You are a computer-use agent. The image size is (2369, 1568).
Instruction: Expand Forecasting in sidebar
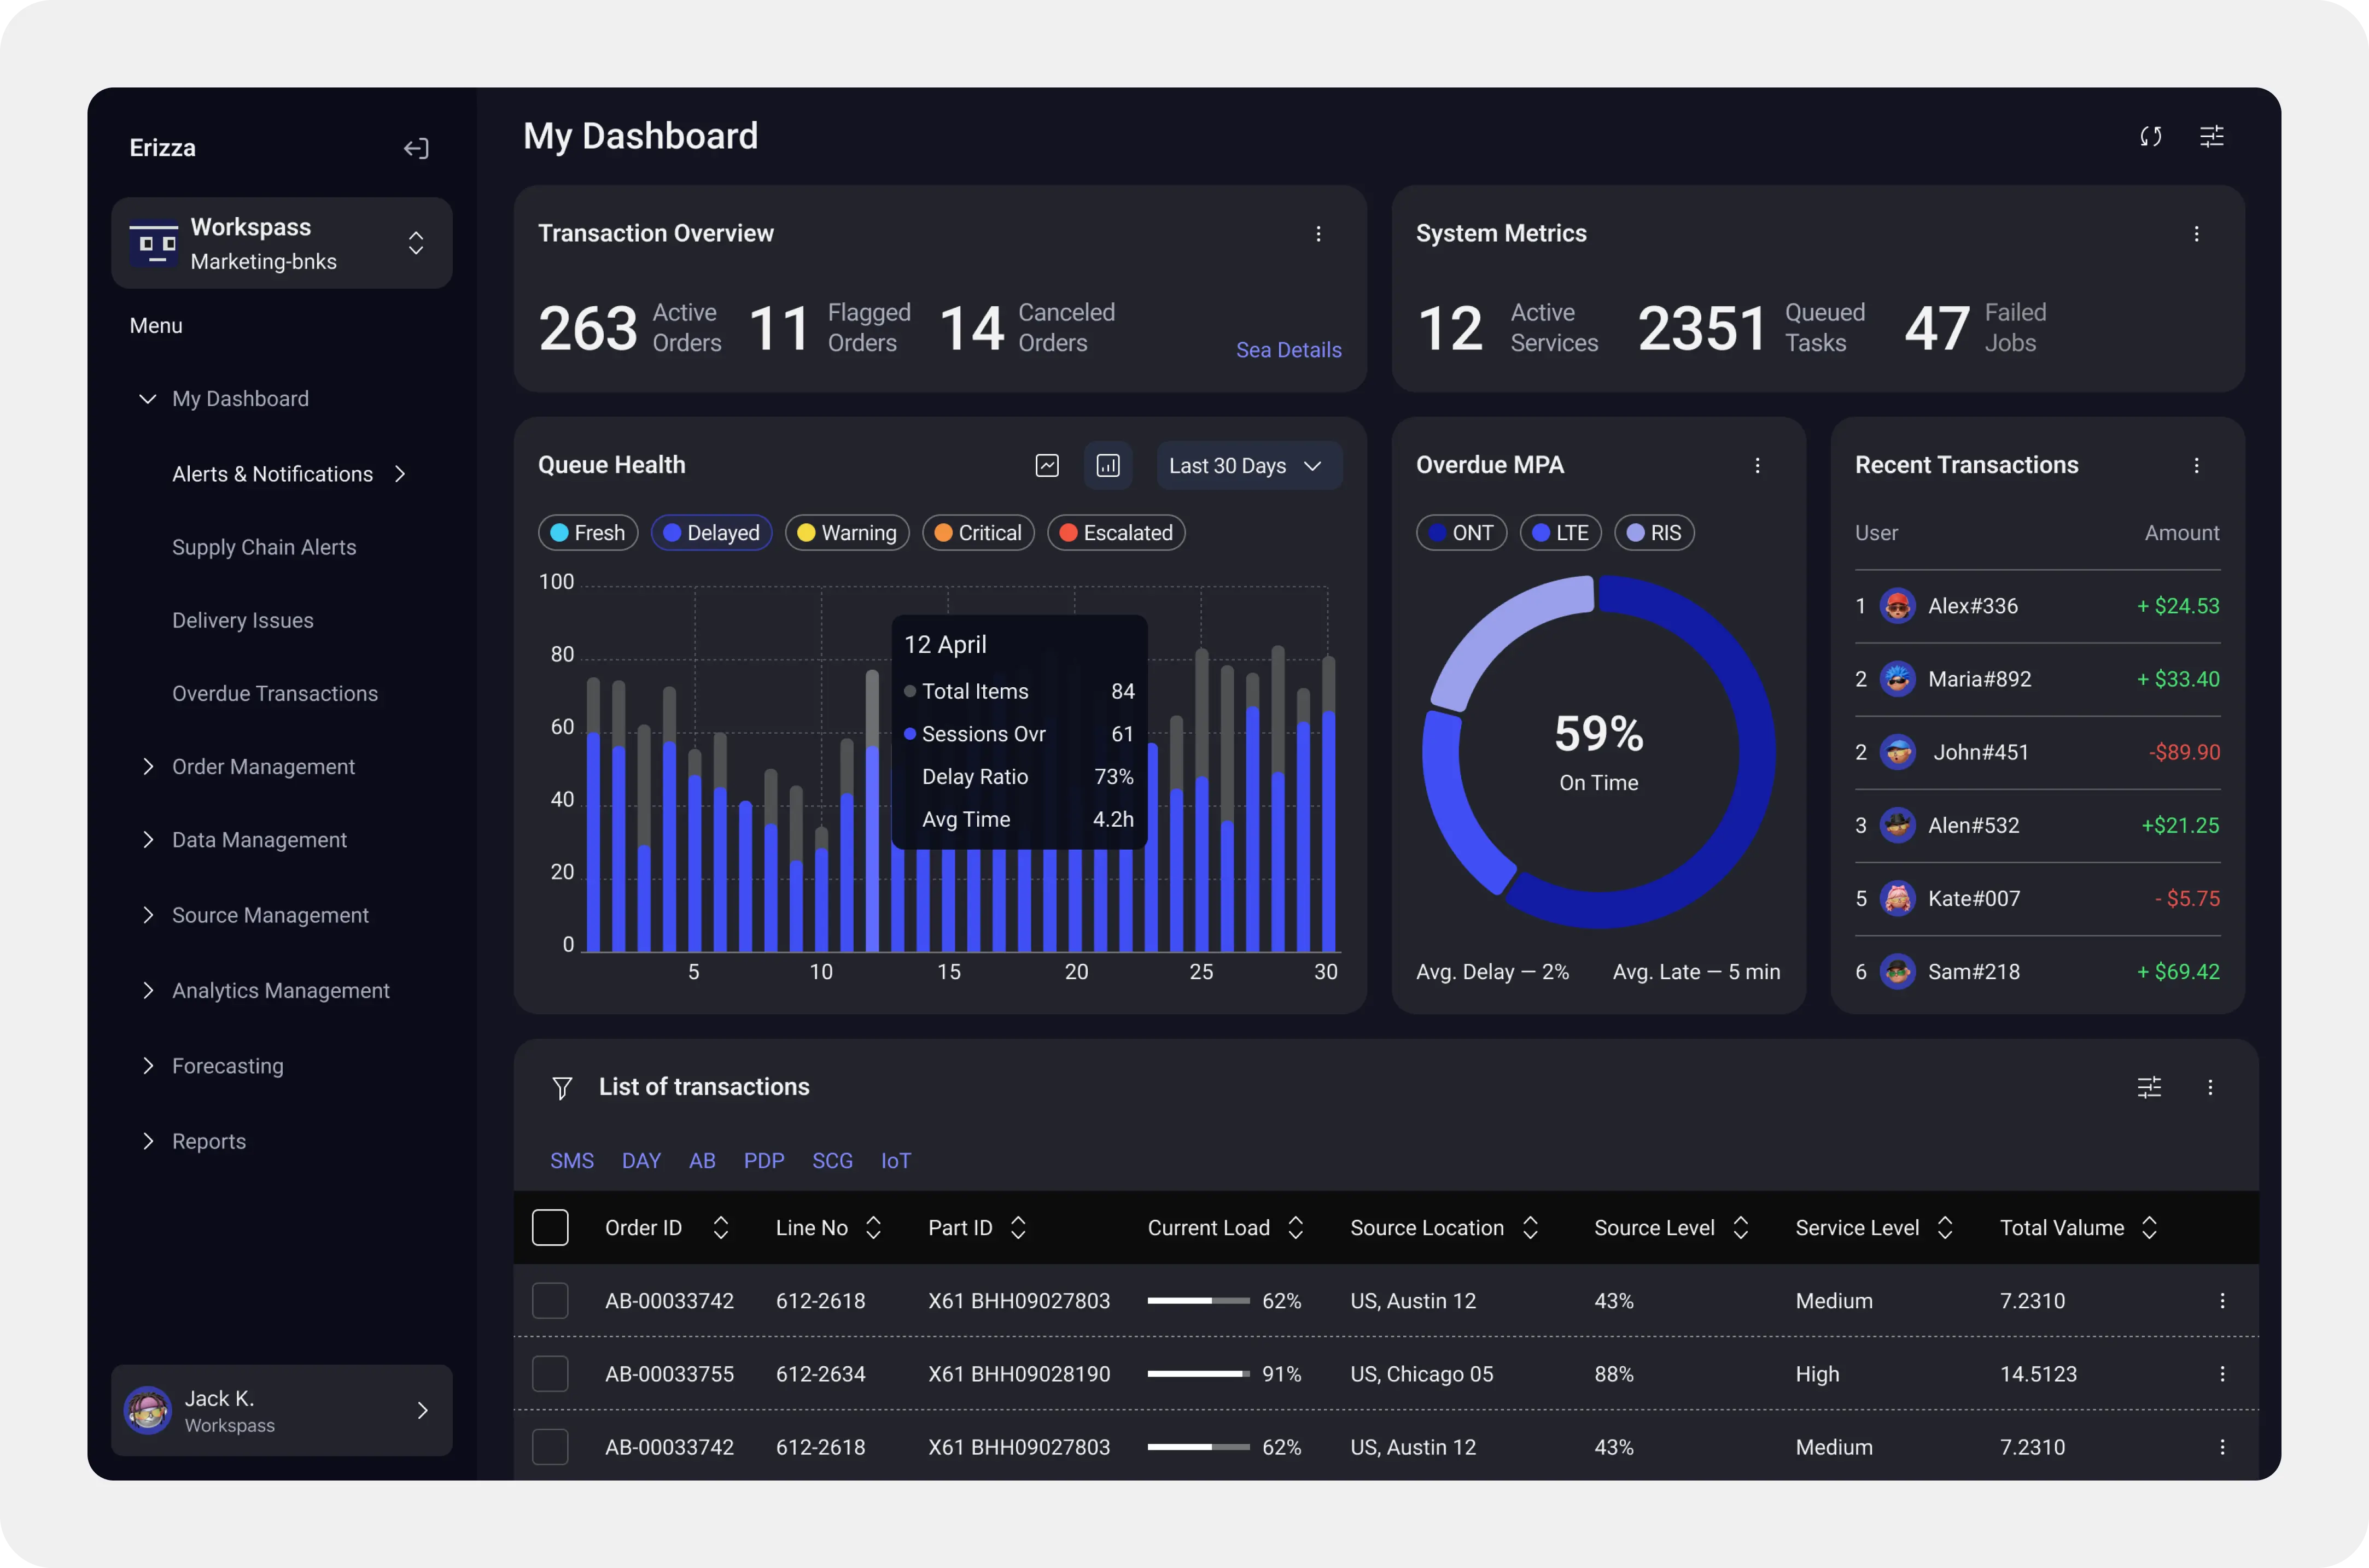tap(148, 1066)
